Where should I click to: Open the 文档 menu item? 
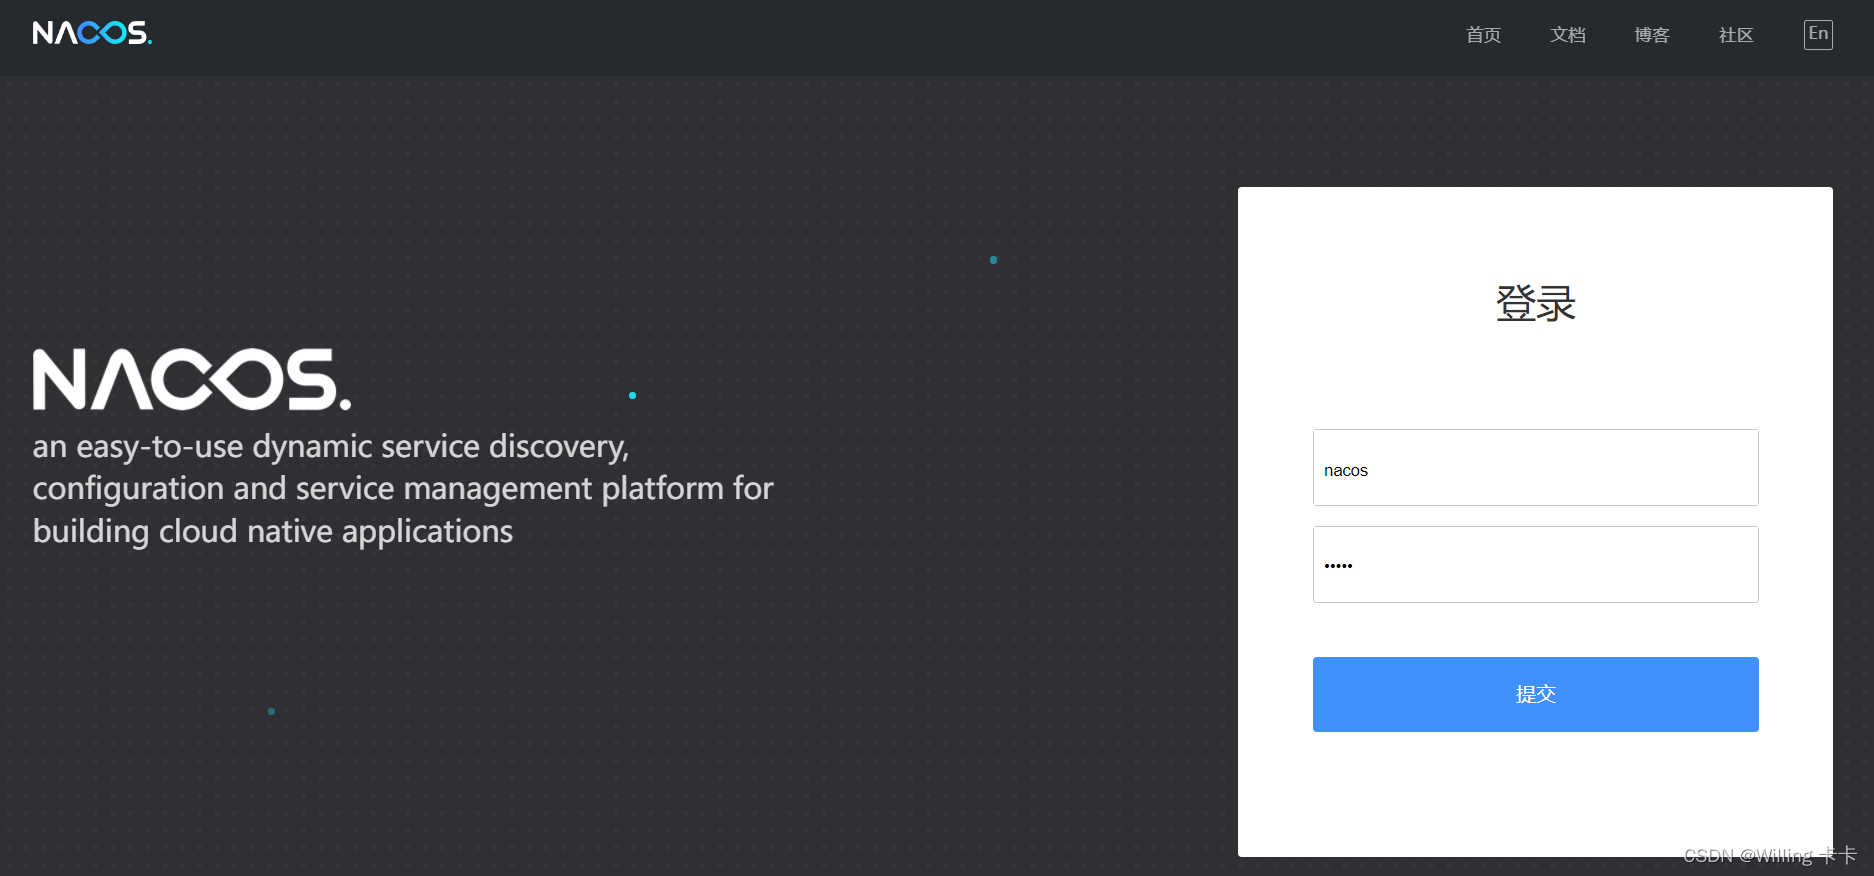[1568, 35]
